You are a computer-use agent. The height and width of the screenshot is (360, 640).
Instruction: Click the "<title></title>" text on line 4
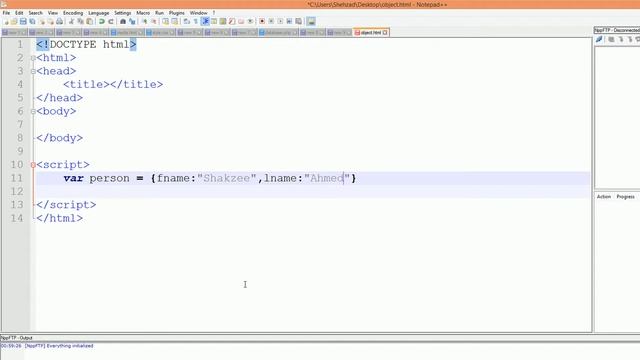pyautogui.click(x=113, y=84)
